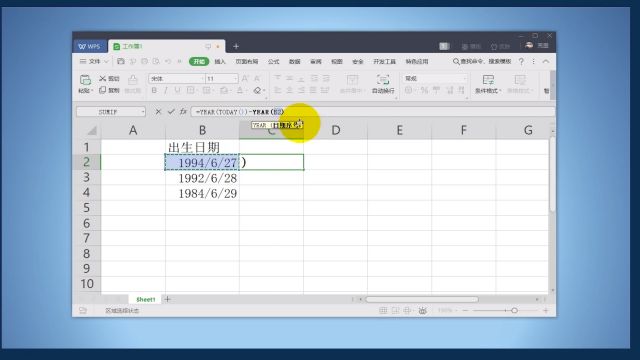Toggle Bold formatting
This screenshot has height=360, width=640.
click(x=154, y=90)
